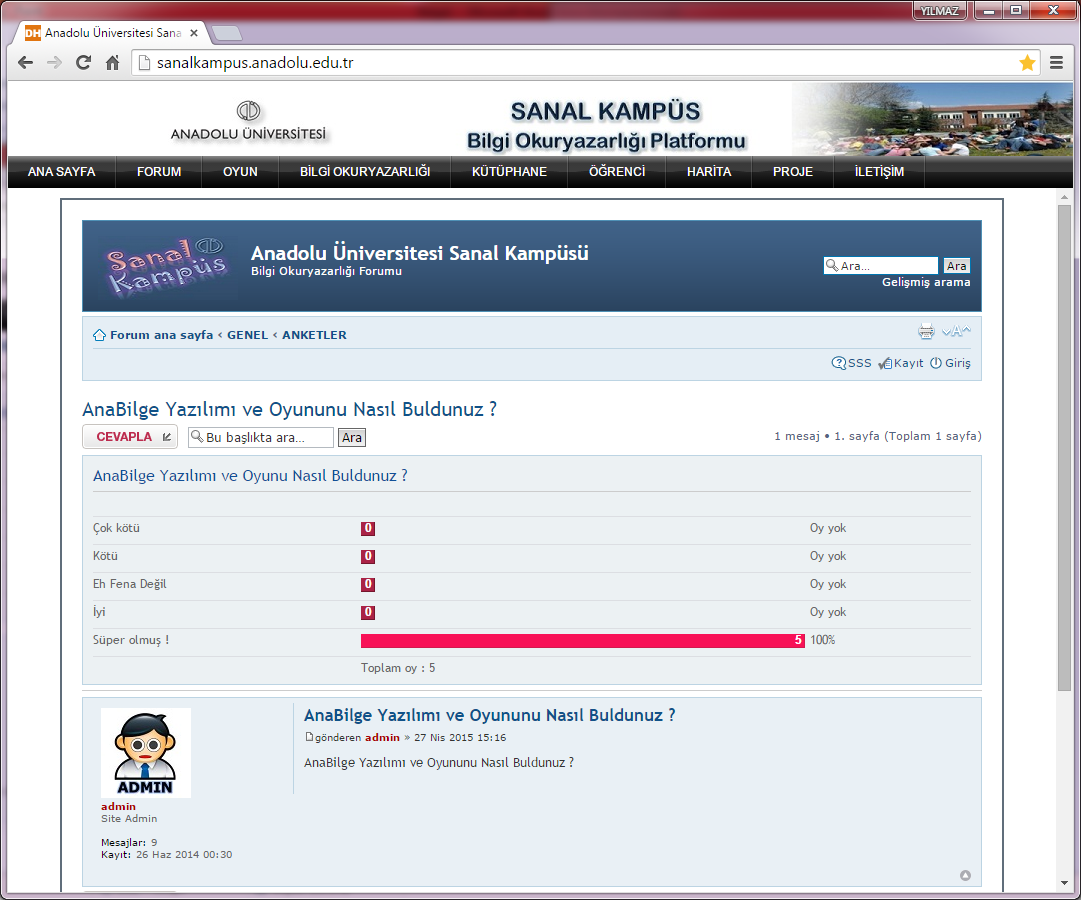Open the Chrome hamburger menu
This screenshot has height=900, width=1081.
tap(1057, 63)
